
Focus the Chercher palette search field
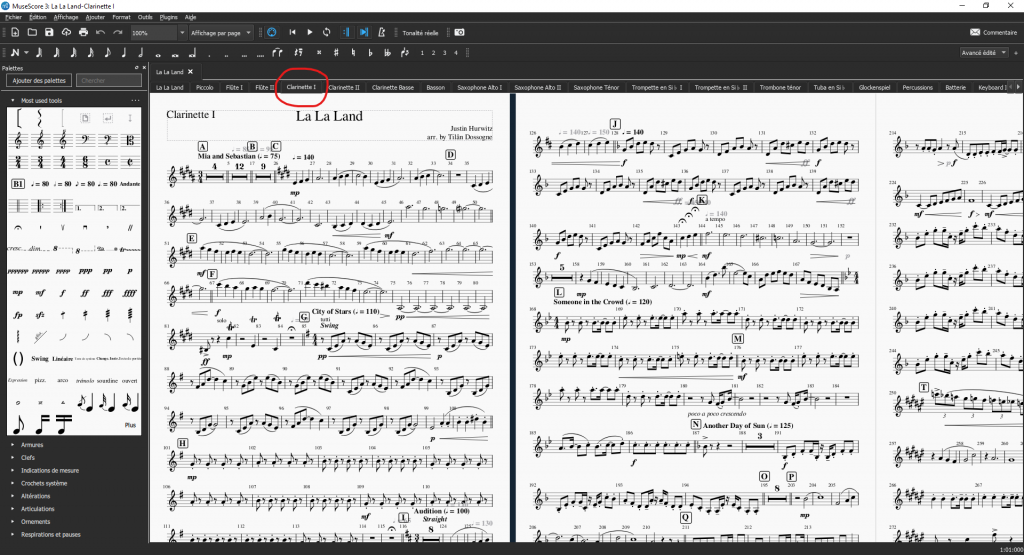[x=109, y=80]
